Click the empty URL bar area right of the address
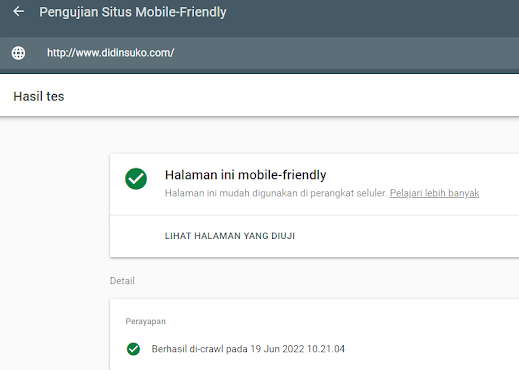 [x=347, y=53]
